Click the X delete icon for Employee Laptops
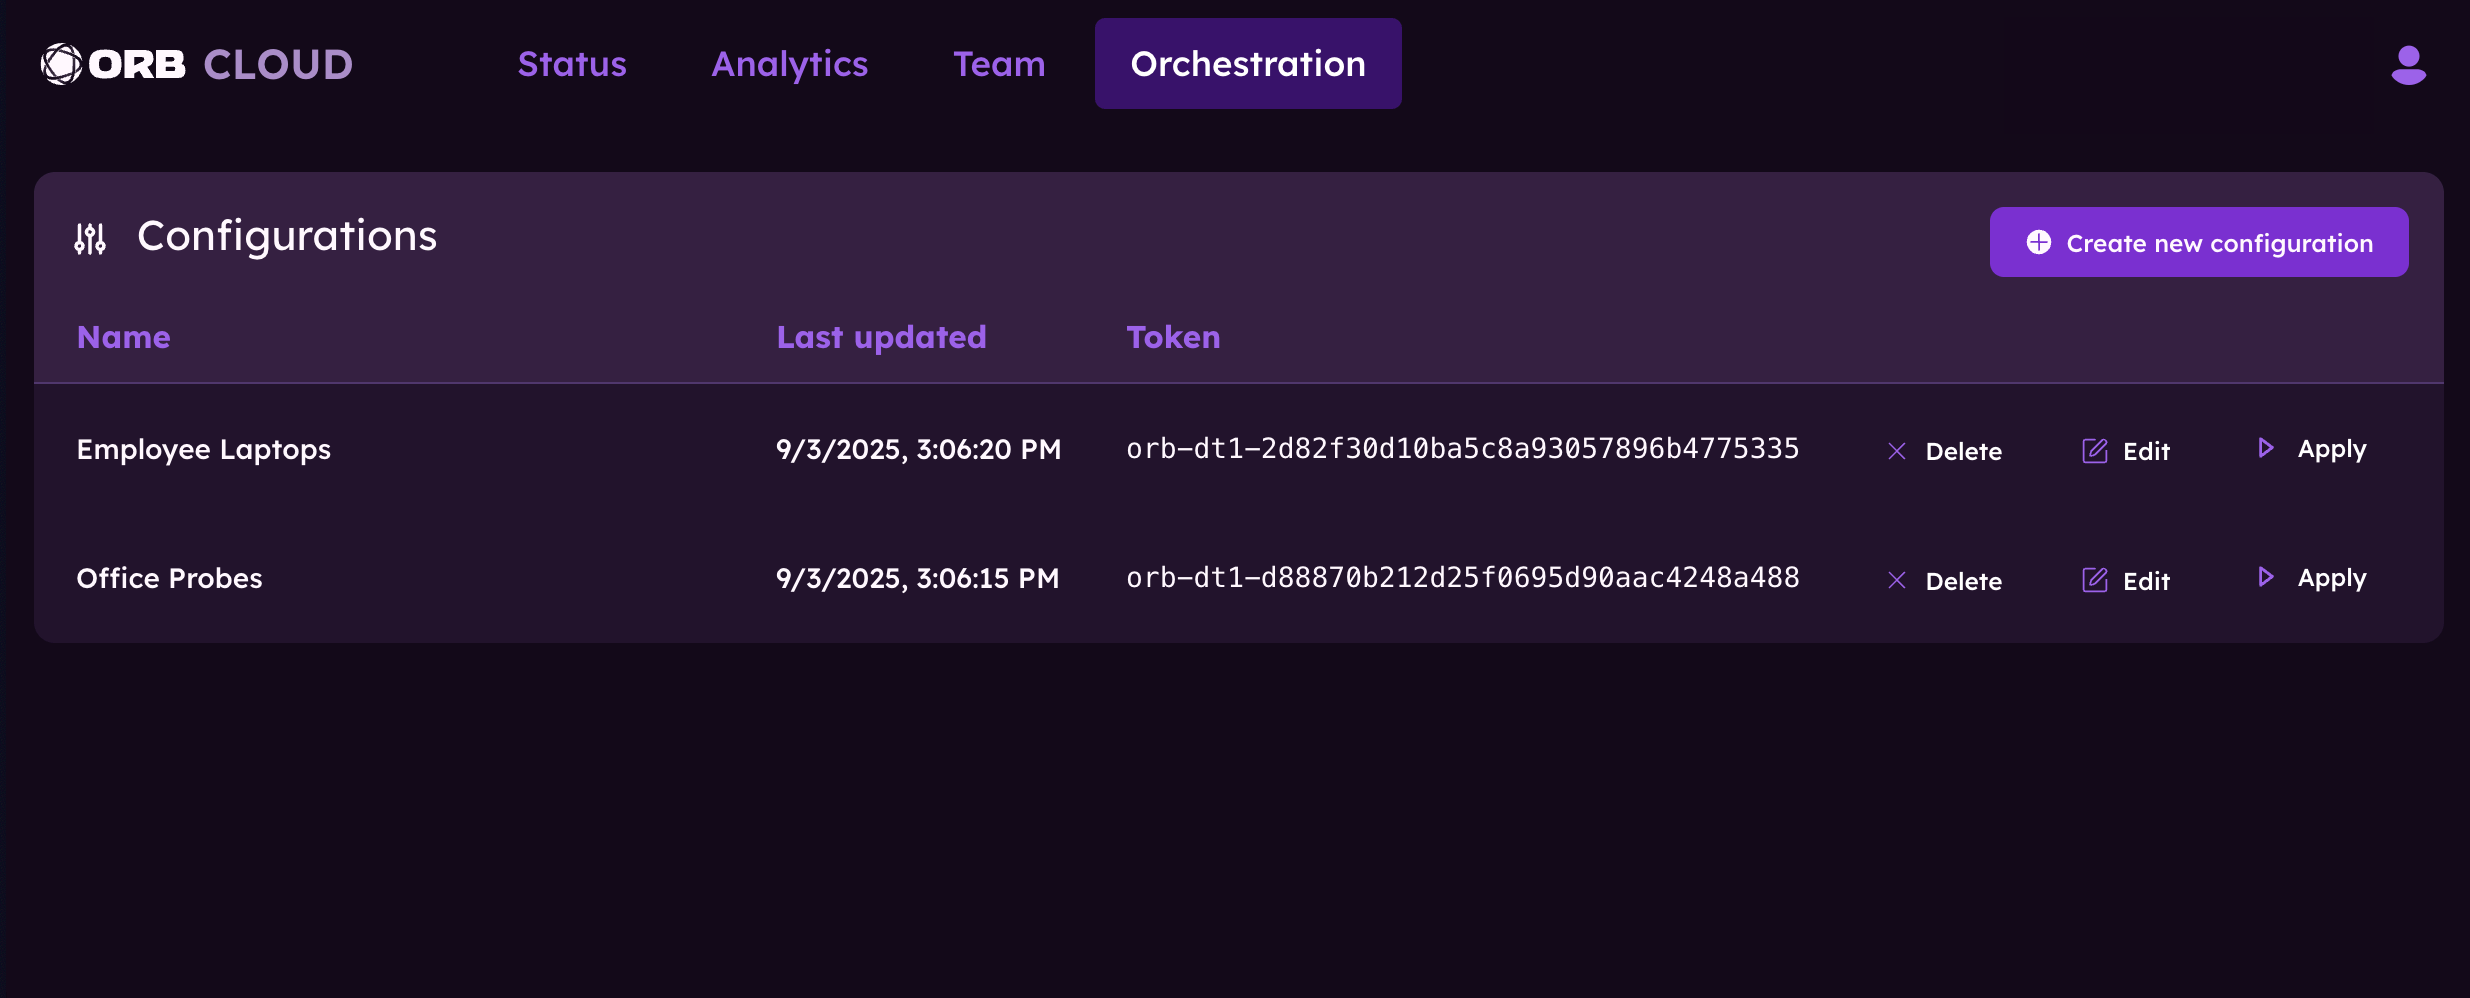Image resolution: width=2470 pixels, height=998 pixels. [x=1896, y=451]
